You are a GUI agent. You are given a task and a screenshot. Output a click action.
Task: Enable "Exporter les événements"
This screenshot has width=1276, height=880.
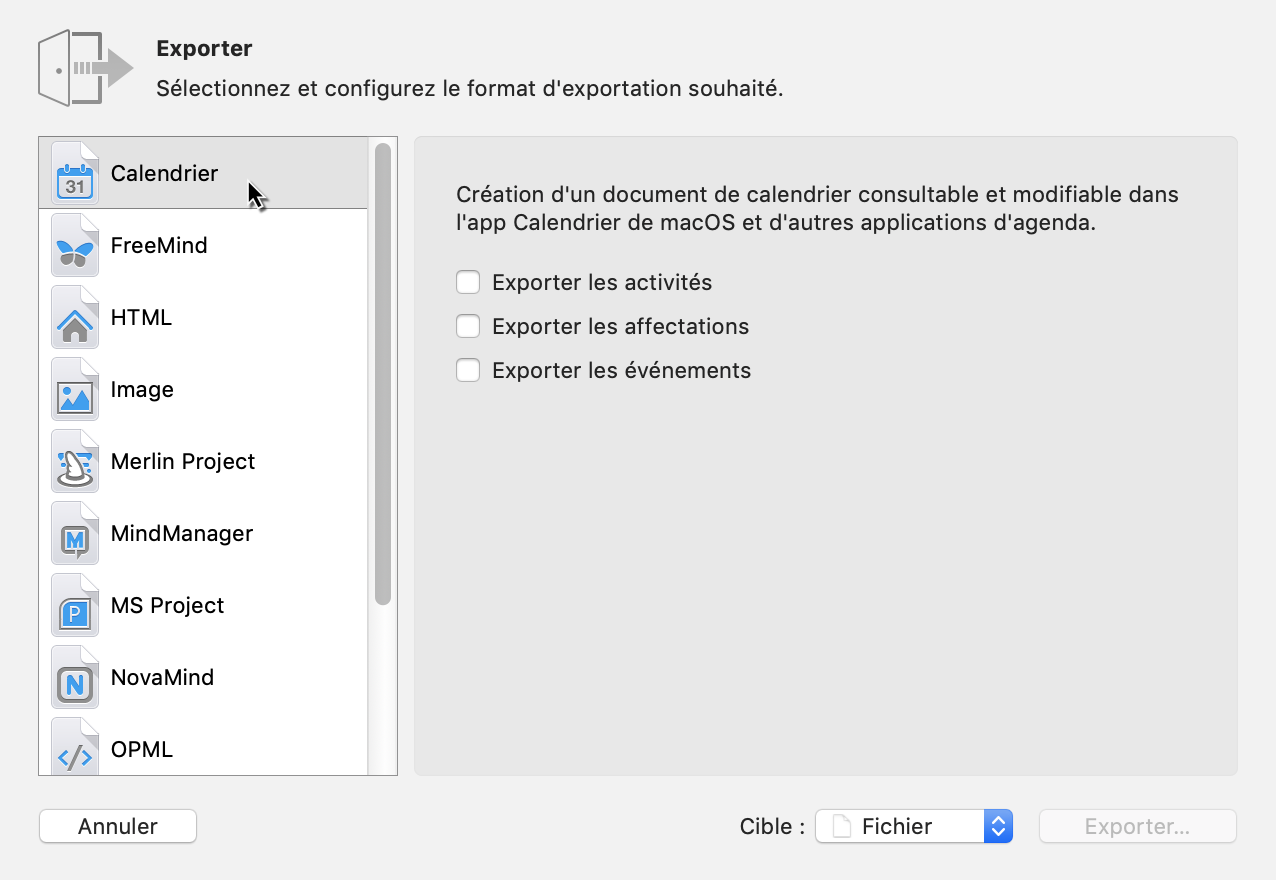pyautogui.click(x=468, y=370)
